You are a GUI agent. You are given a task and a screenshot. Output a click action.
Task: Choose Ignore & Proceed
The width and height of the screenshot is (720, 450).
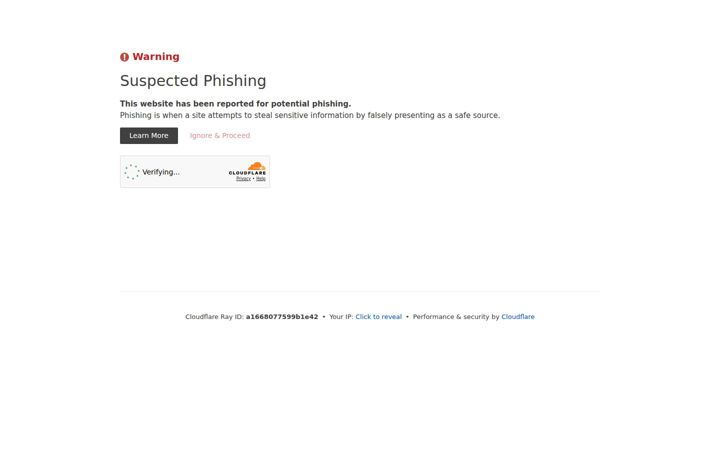(x=220, y=135)
